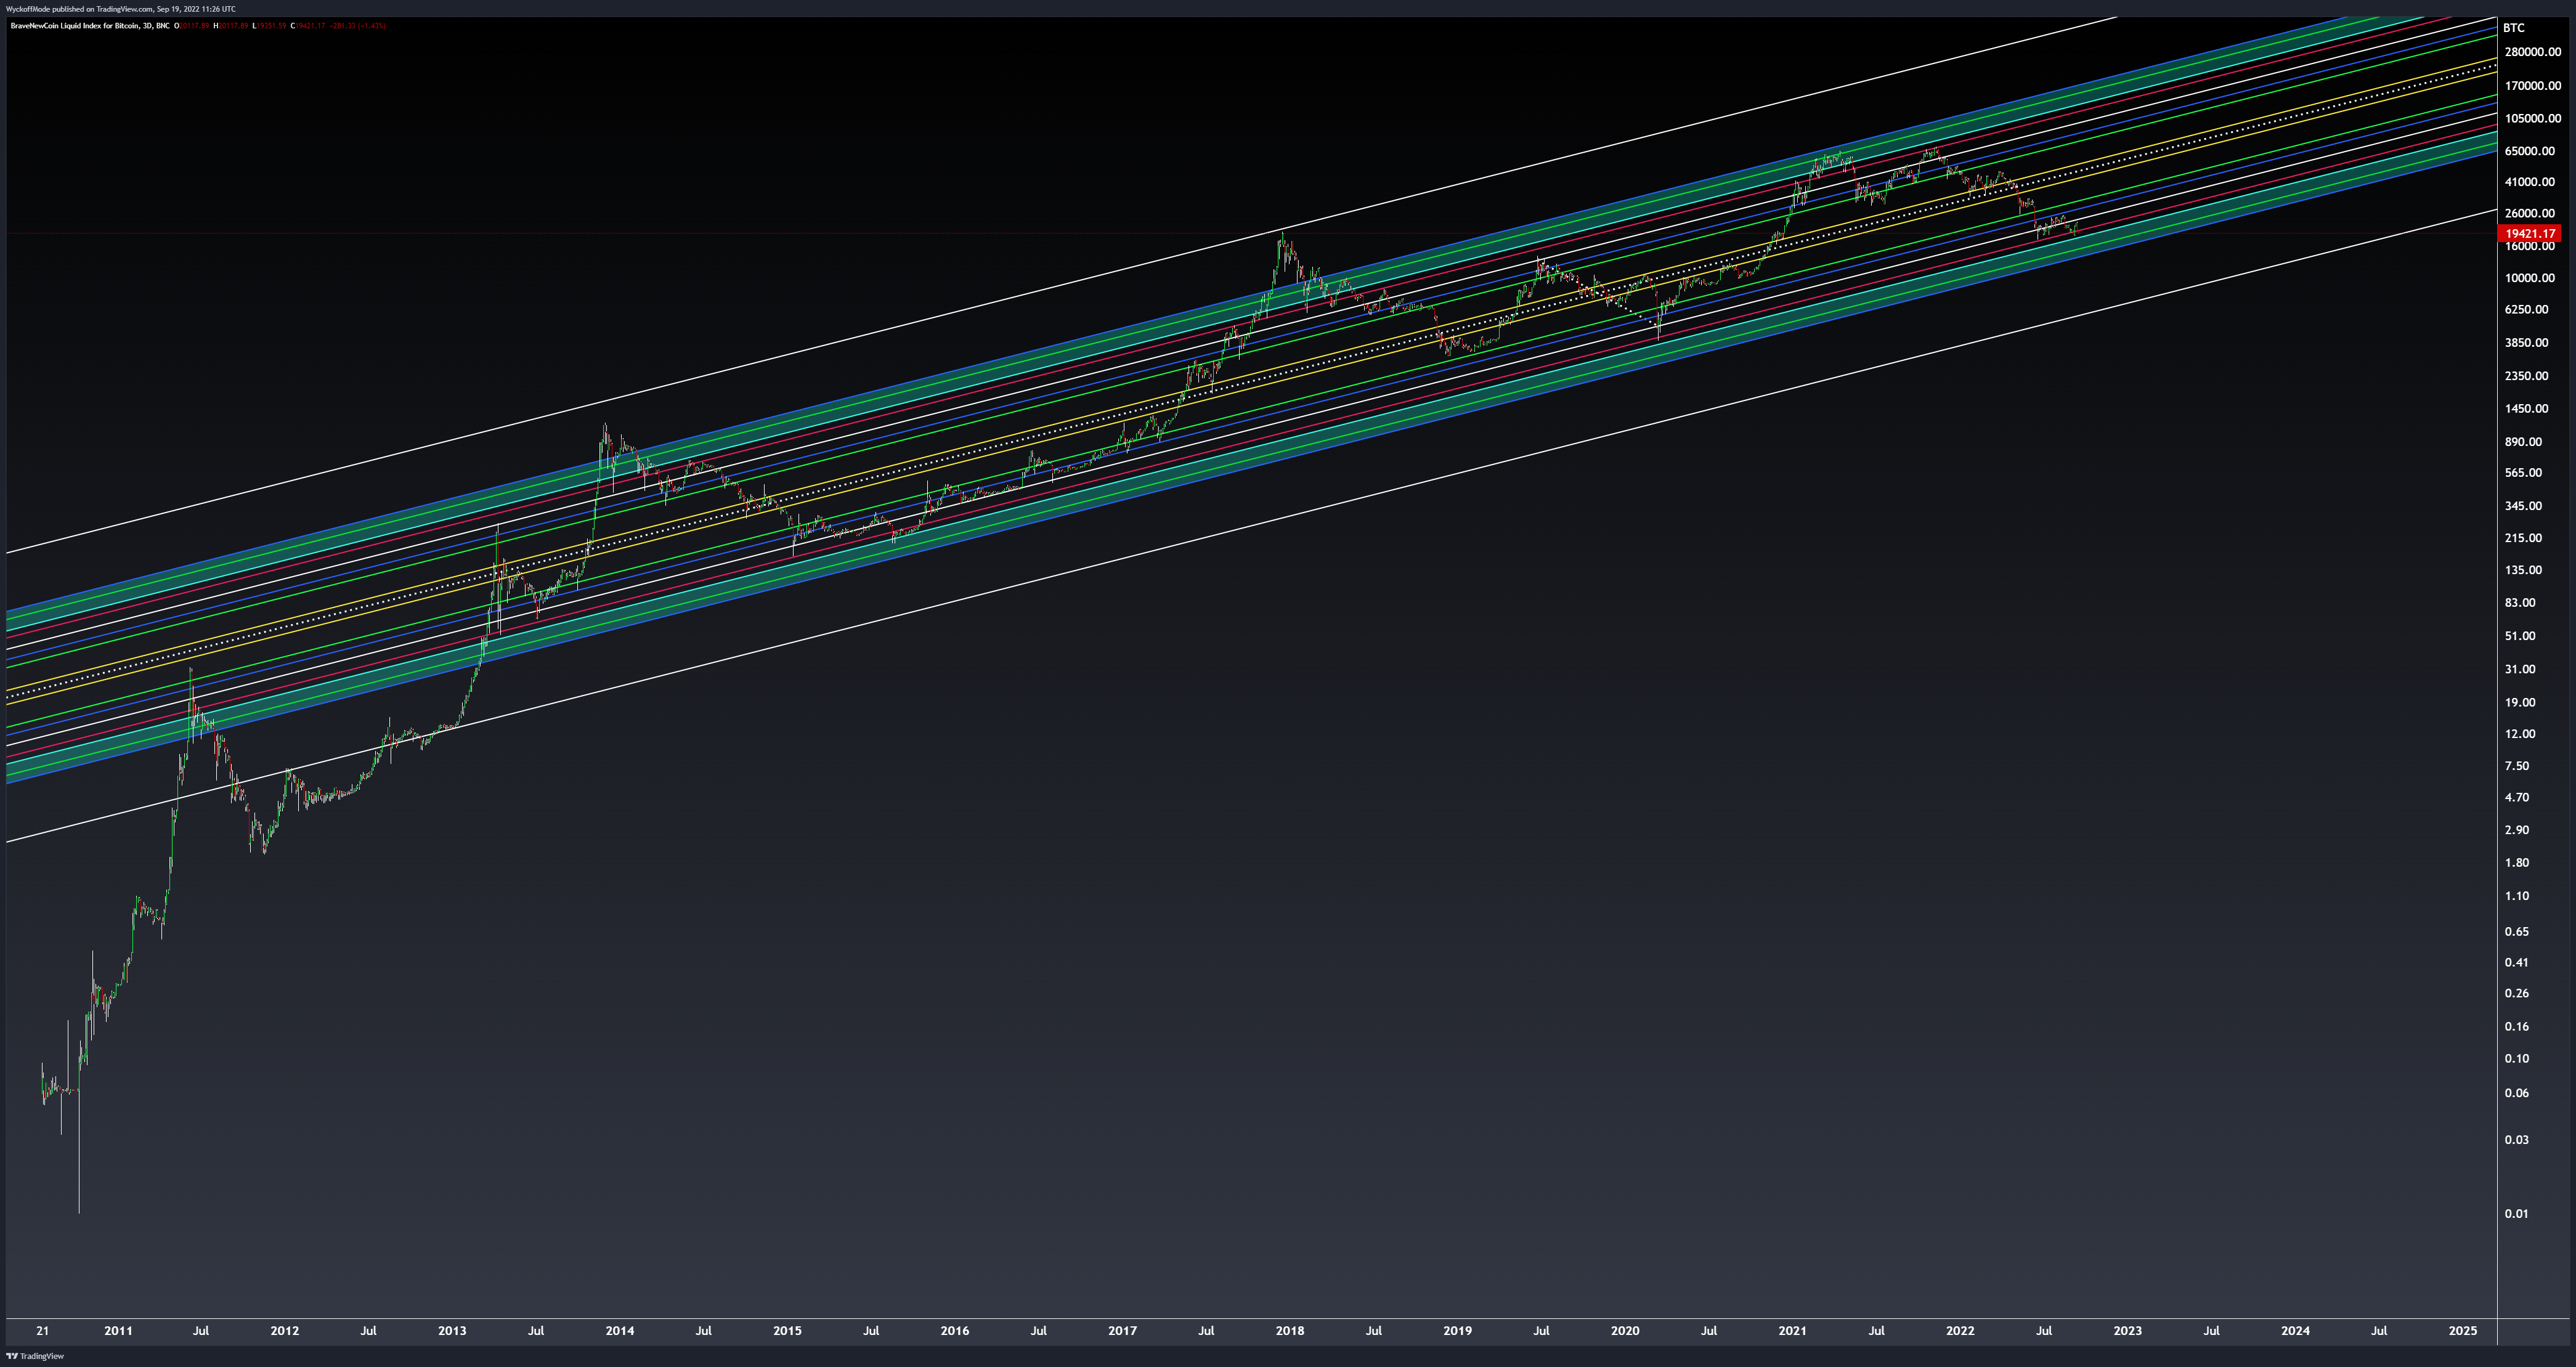Click the 2020 year label on time axis
This screenshot has height=1367, width=2576.
(1625, 1331)
